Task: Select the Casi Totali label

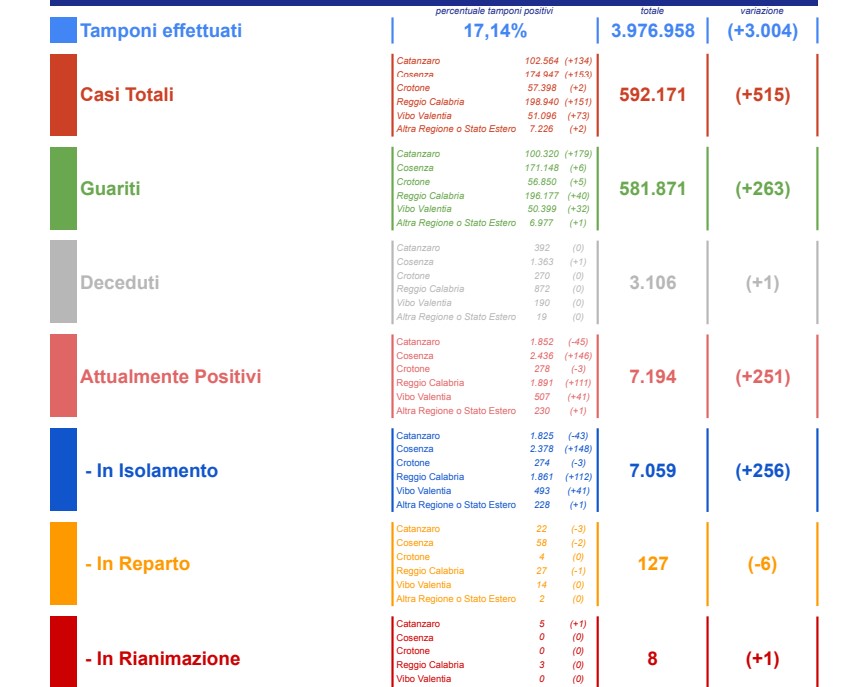Action: point(127,95)
